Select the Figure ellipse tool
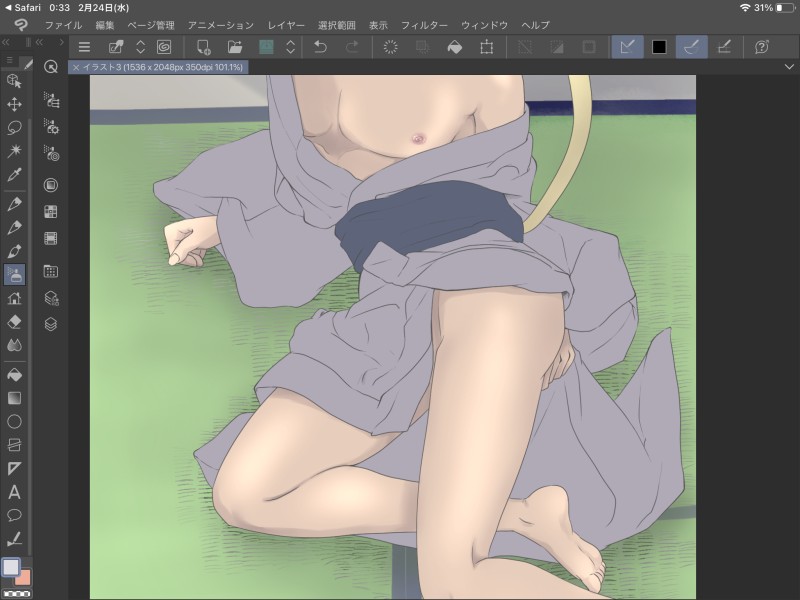The image size is (800, 600). [x=14, y=421]
